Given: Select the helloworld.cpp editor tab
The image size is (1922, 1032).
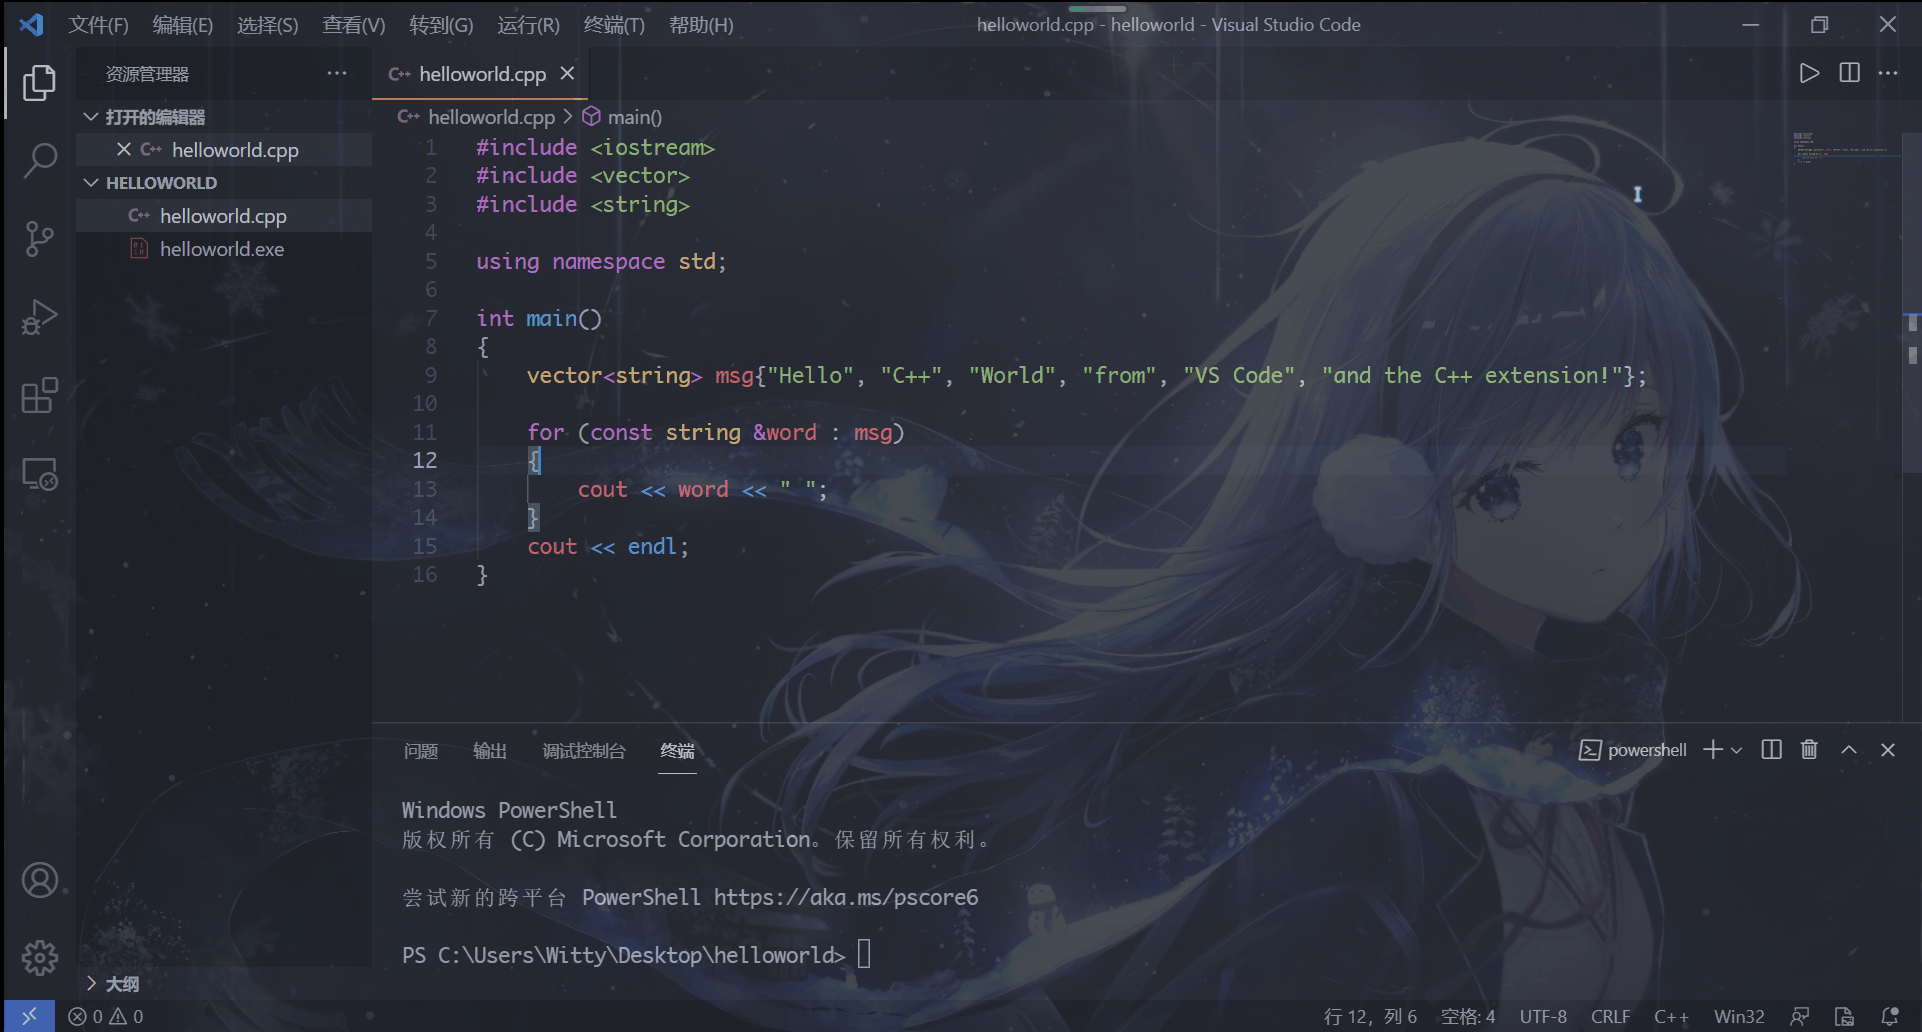Looking at the screenshot, I should coord(482,74).
